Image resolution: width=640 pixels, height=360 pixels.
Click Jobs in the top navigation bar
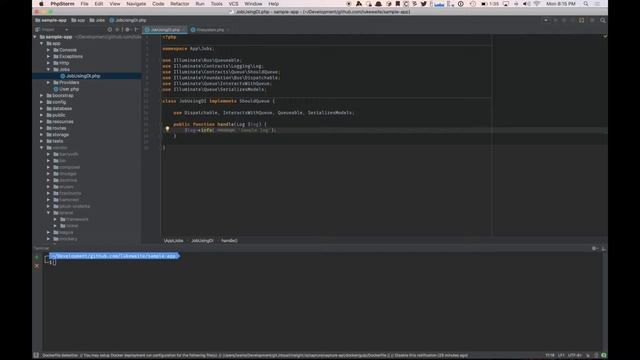(x=97, y=20)
